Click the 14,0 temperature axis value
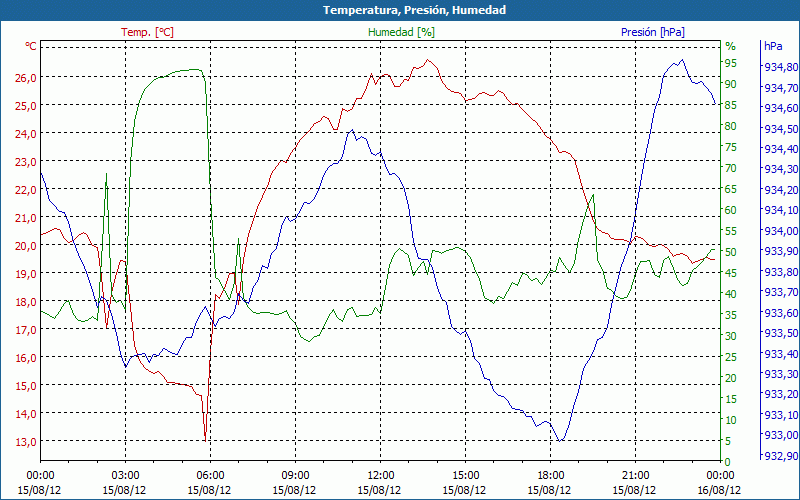Viewport: 800px width, 500px height. coord(27,414)
